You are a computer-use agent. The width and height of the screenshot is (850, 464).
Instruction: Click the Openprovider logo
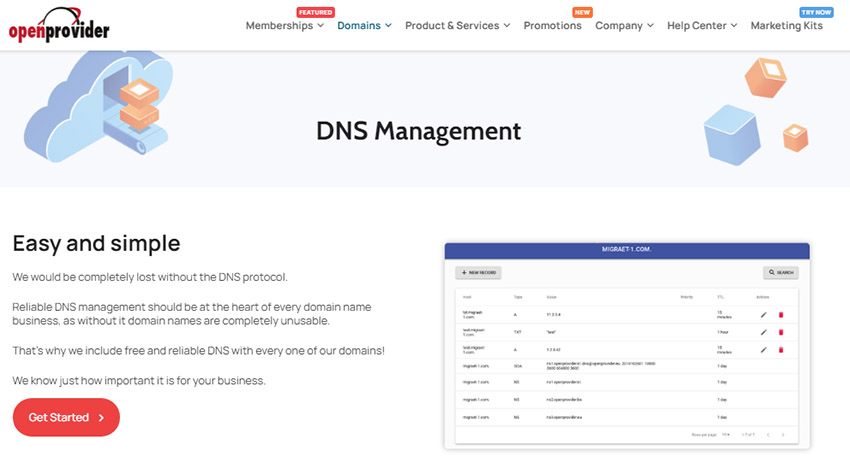[x=59, y=25]
